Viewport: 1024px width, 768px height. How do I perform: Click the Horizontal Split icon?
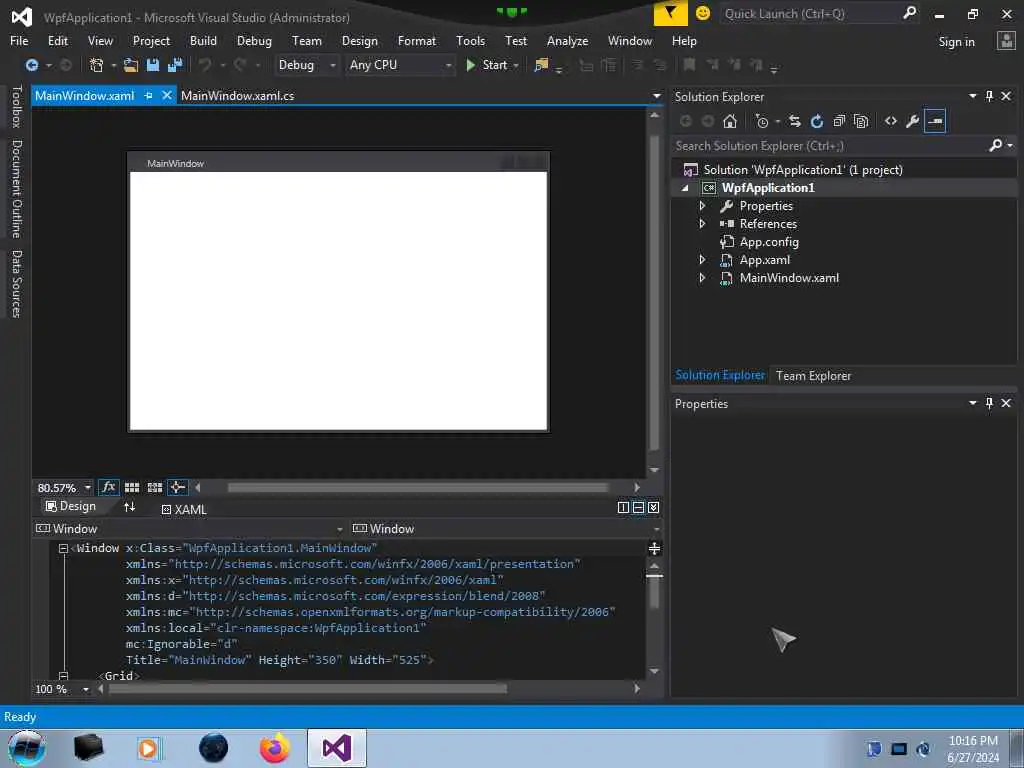point(639,507)
